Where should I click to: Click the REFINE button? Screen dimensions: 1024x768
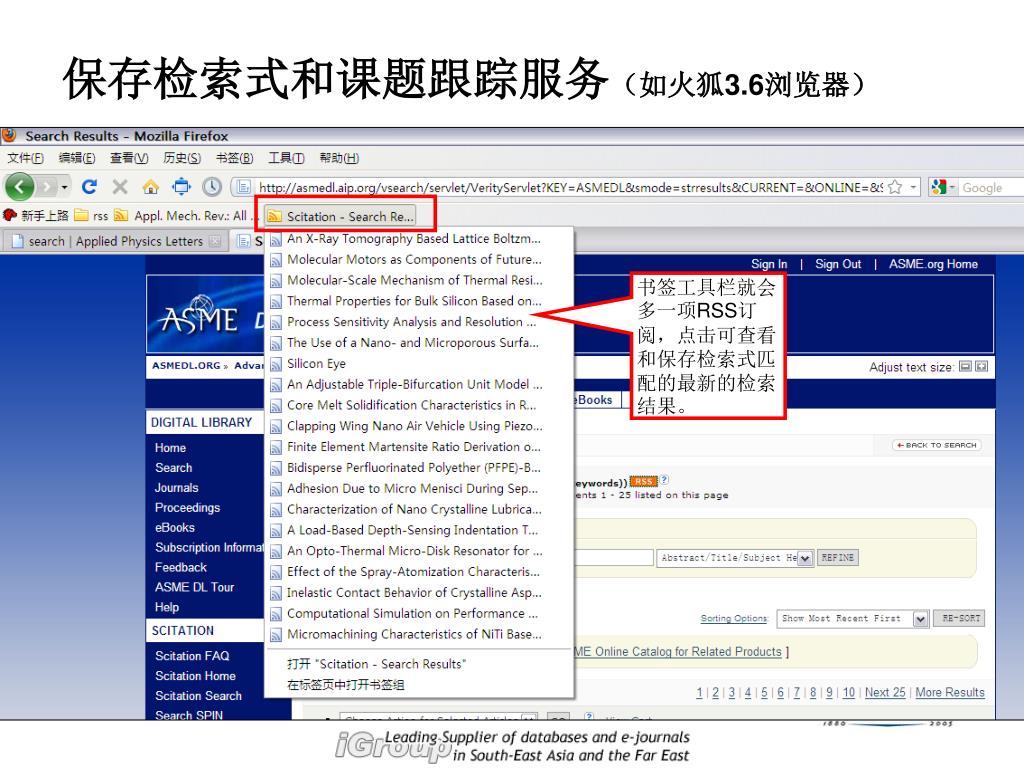pyautogui.click(x=837, y=558)
